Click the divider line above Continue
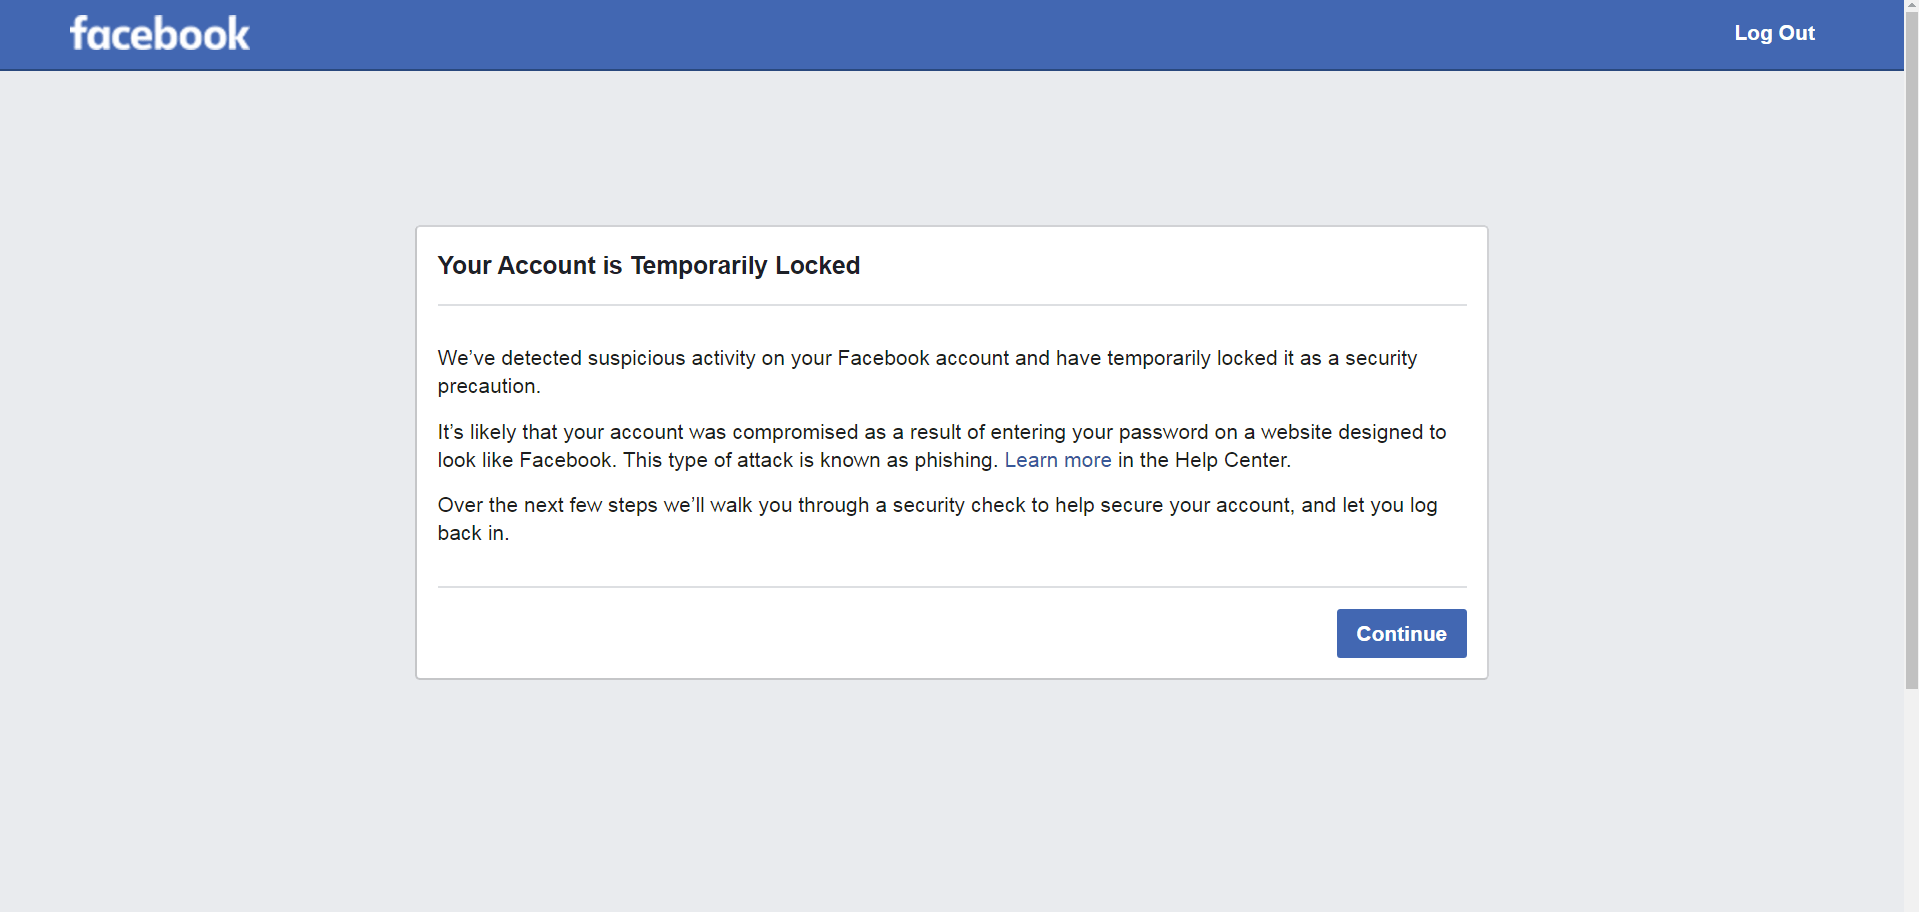The height and width of the screenshot is (912, 1919). pos(951,587)
